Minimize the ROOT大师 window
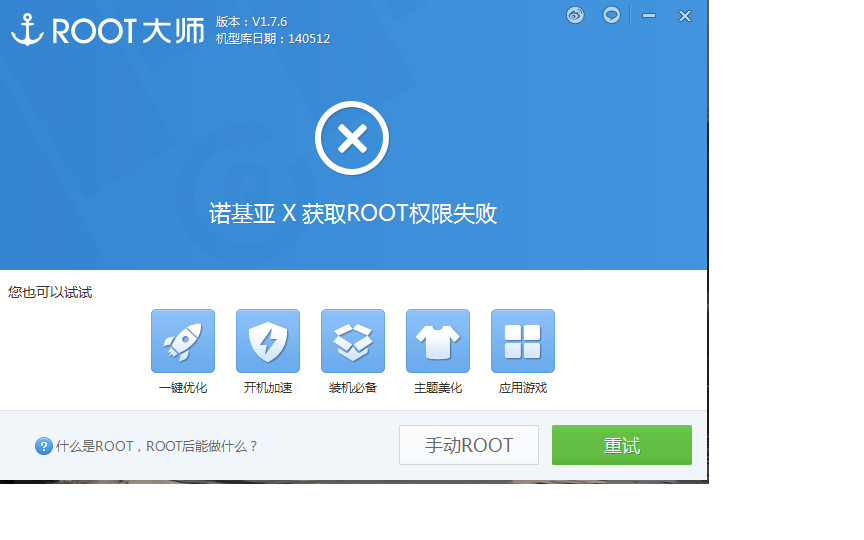The width and height of the screenshot is (864, 540). tap(649, 16)
